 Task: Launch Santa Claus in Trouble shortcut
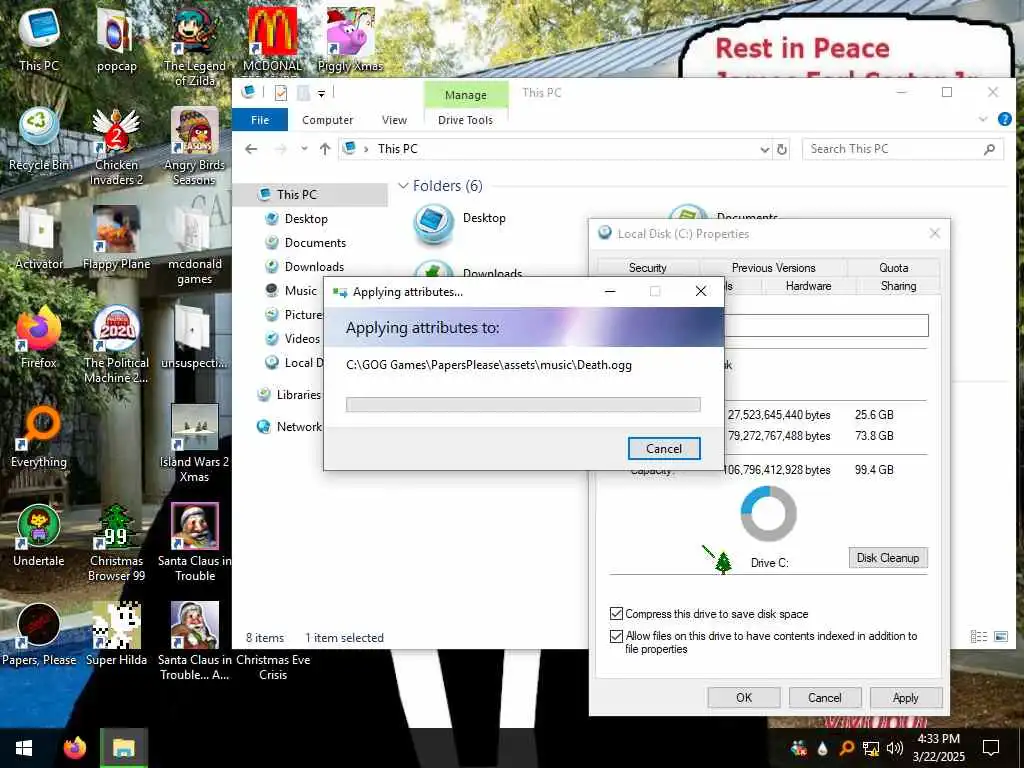click(195, 542)
